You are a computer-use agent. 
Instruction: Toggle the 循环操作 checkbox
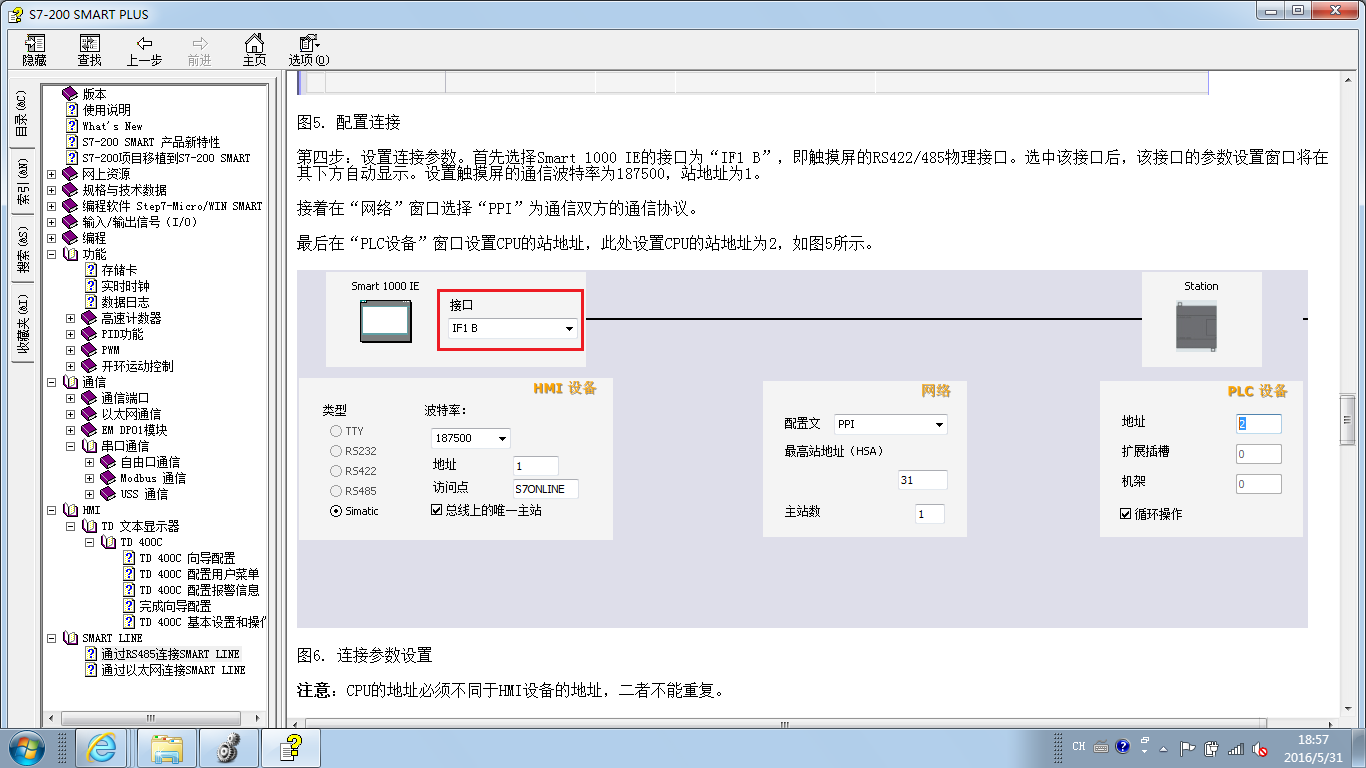[1126, 514]
